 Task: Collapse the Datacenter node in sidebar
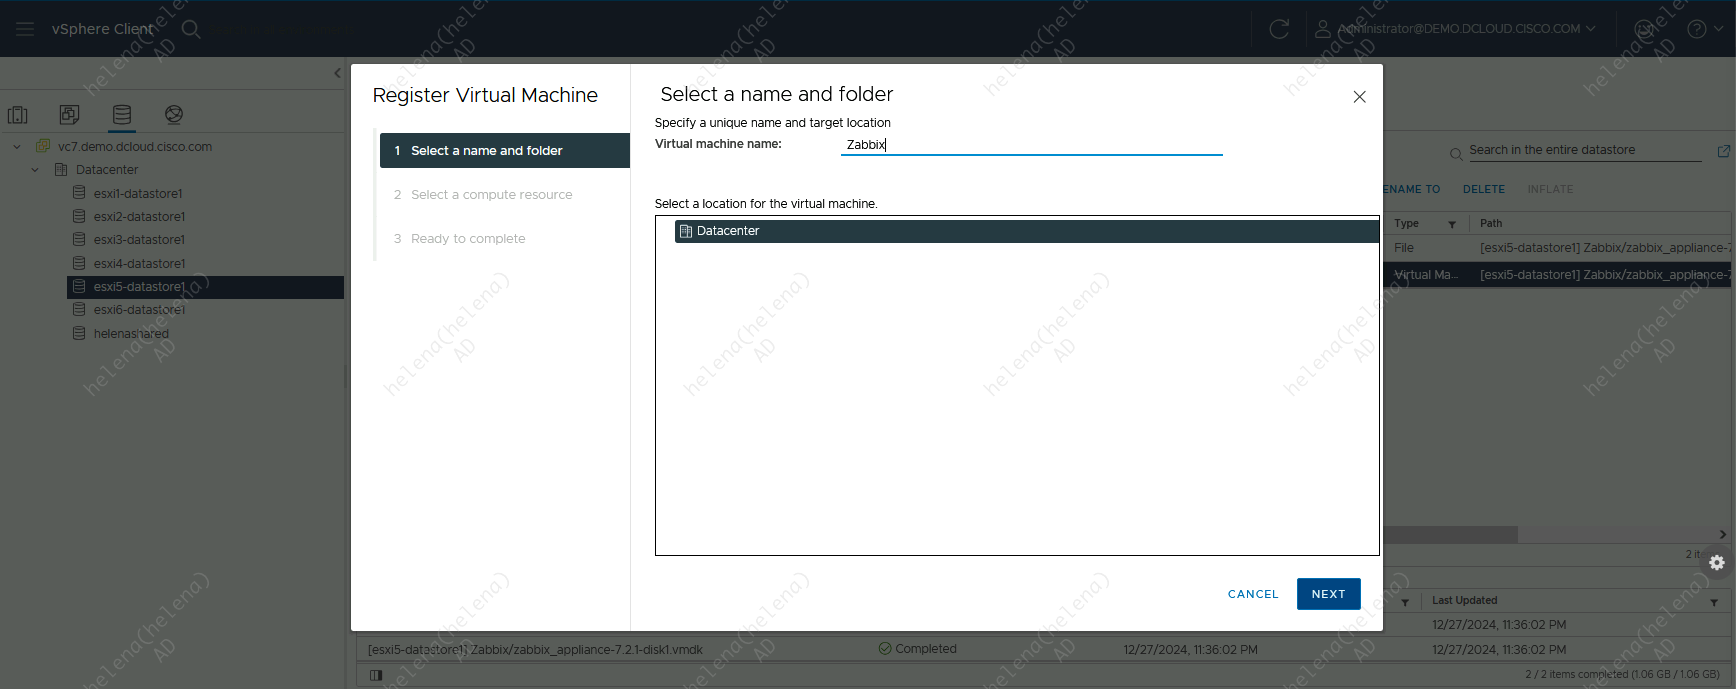click(x=35, y=170)
